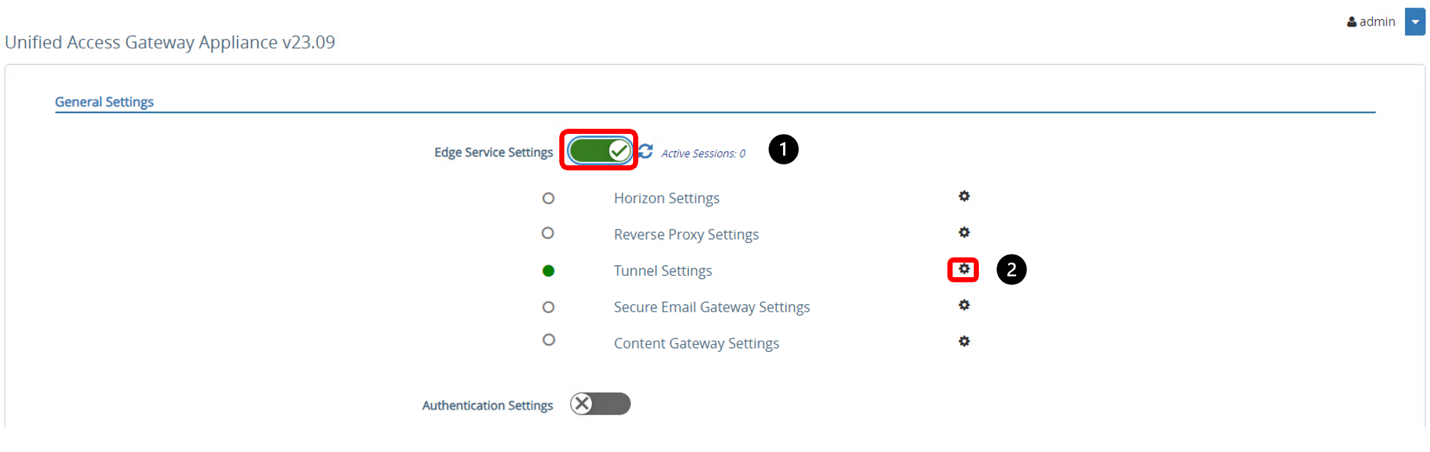Open Secure Email Gateway Settings gear

(964, 305)
